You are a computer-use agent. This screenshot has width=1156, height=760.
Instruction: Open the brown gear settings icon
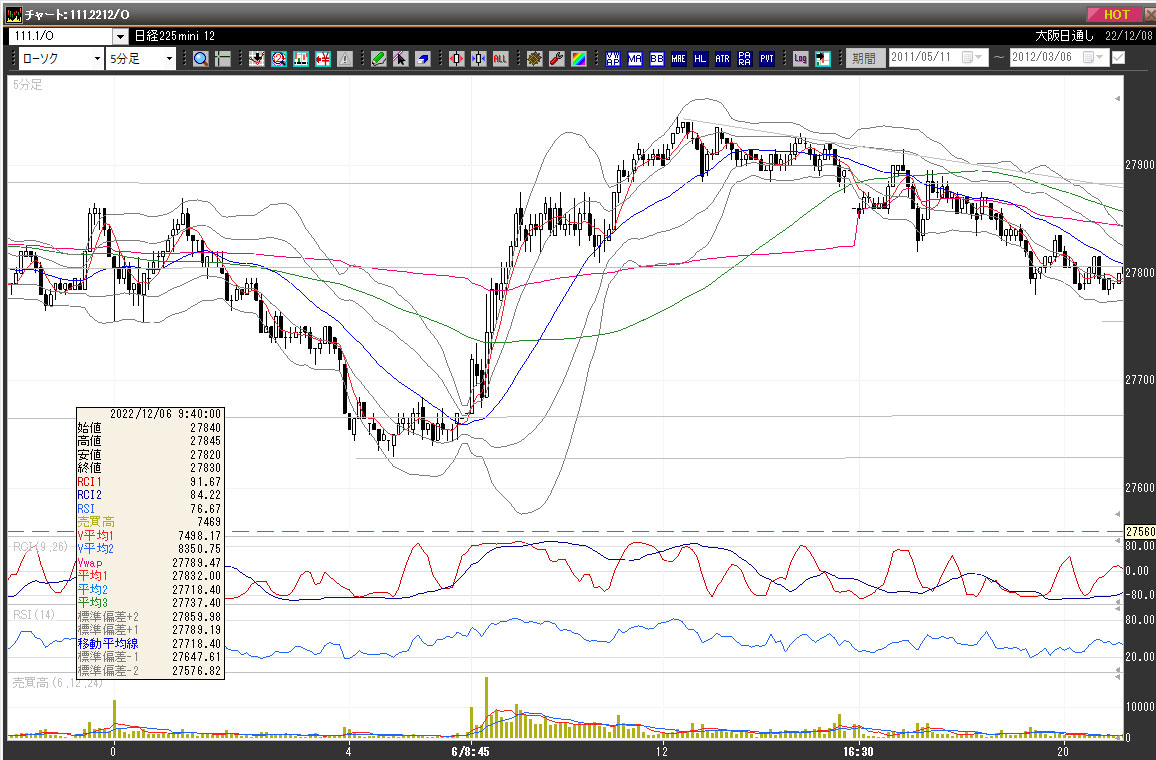[535, 59]
